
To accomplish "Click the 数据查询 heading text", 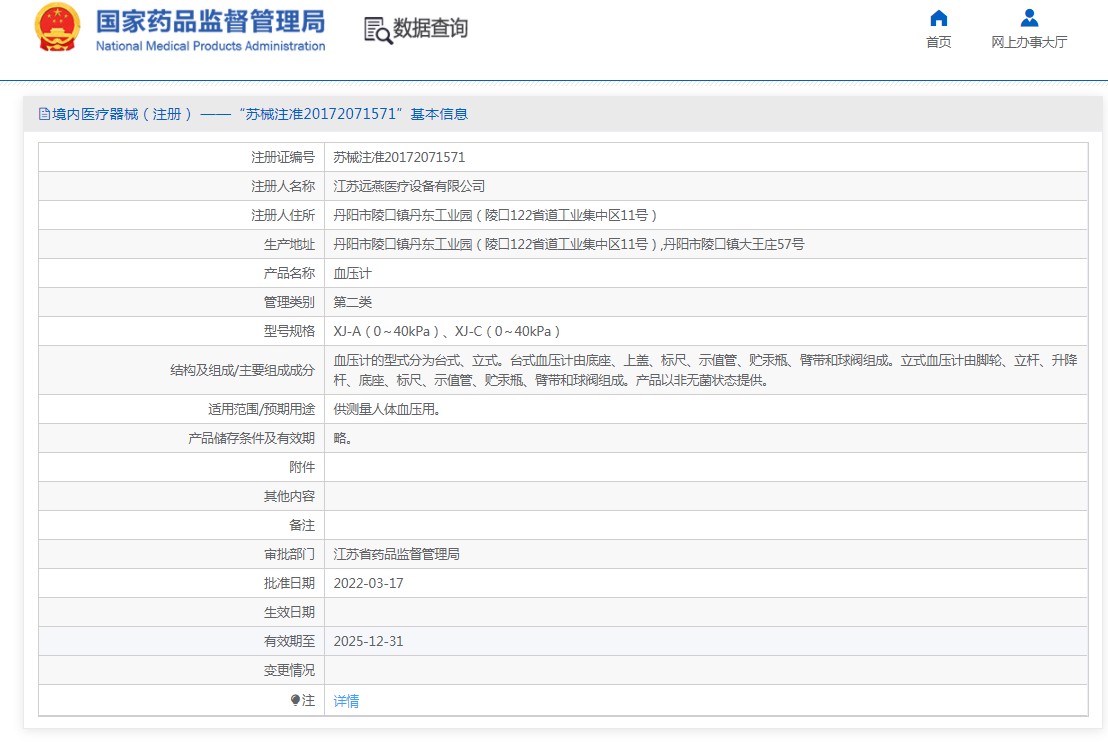I will tap(430, 28).
